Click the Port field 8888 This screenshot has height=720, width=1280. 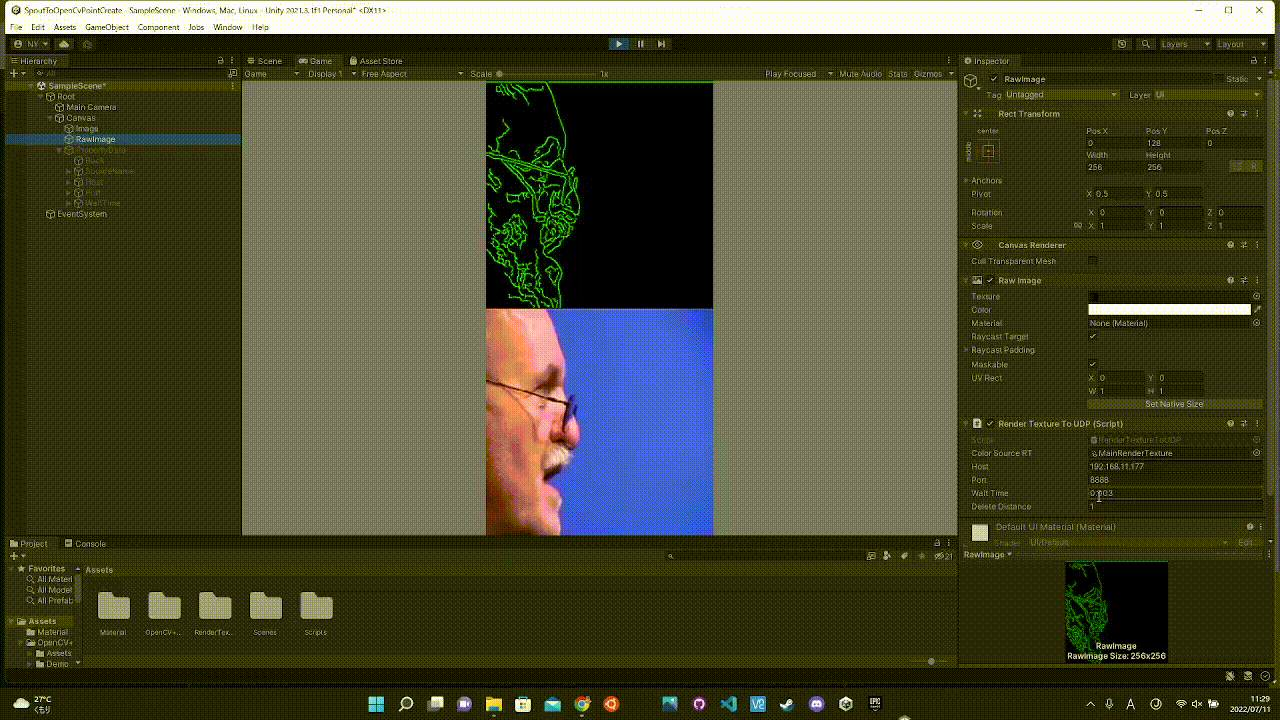[1174, 480]
